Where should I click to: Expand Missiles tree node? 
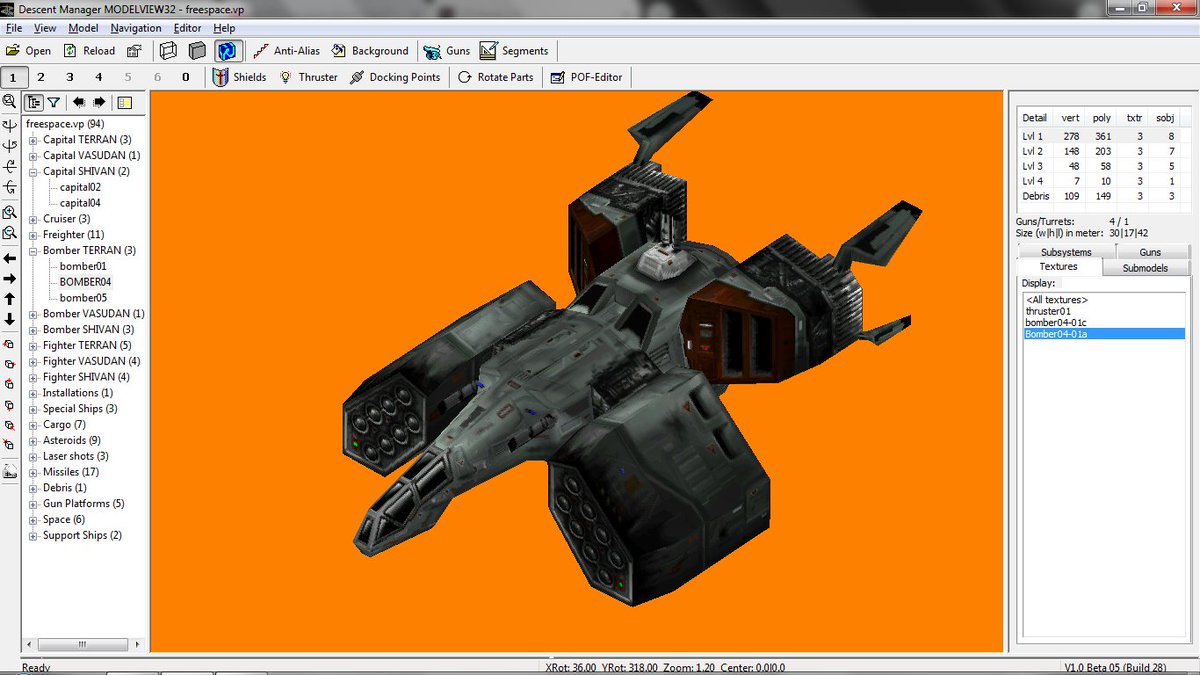tap(33, 472)
